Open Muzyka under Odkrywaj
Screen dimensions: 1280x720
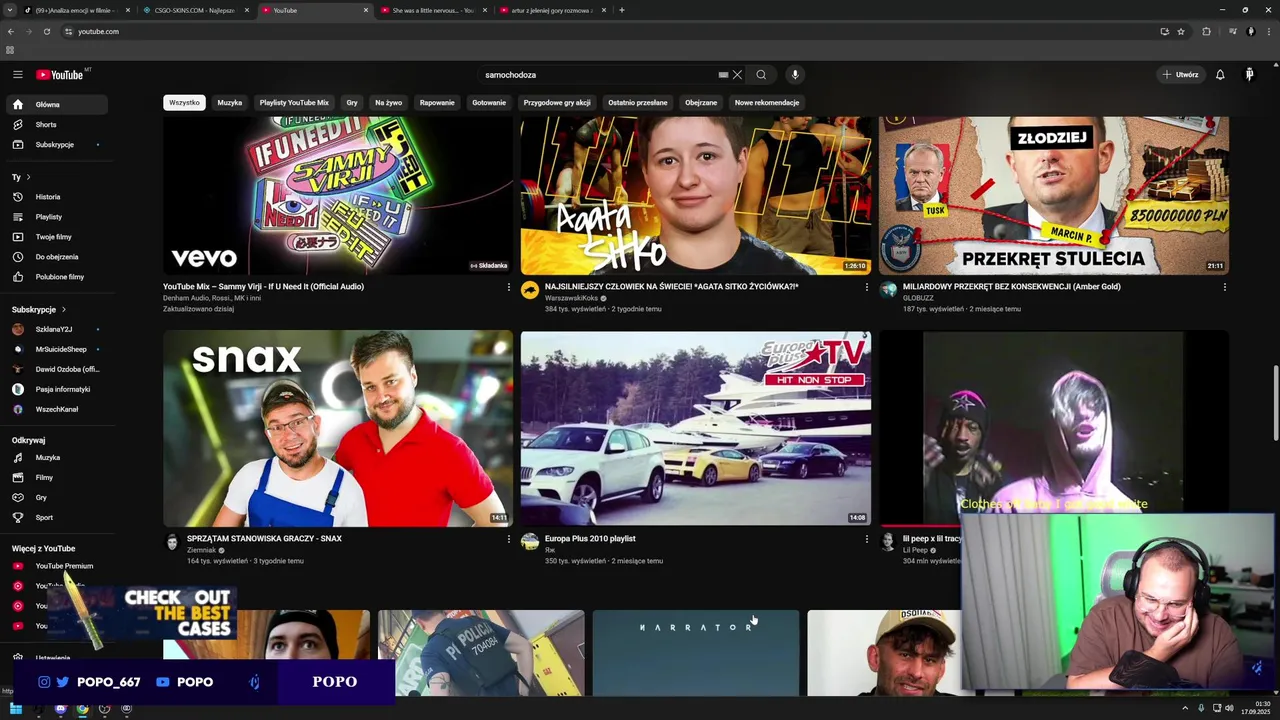pyautogui.click(x=56, y=458)
